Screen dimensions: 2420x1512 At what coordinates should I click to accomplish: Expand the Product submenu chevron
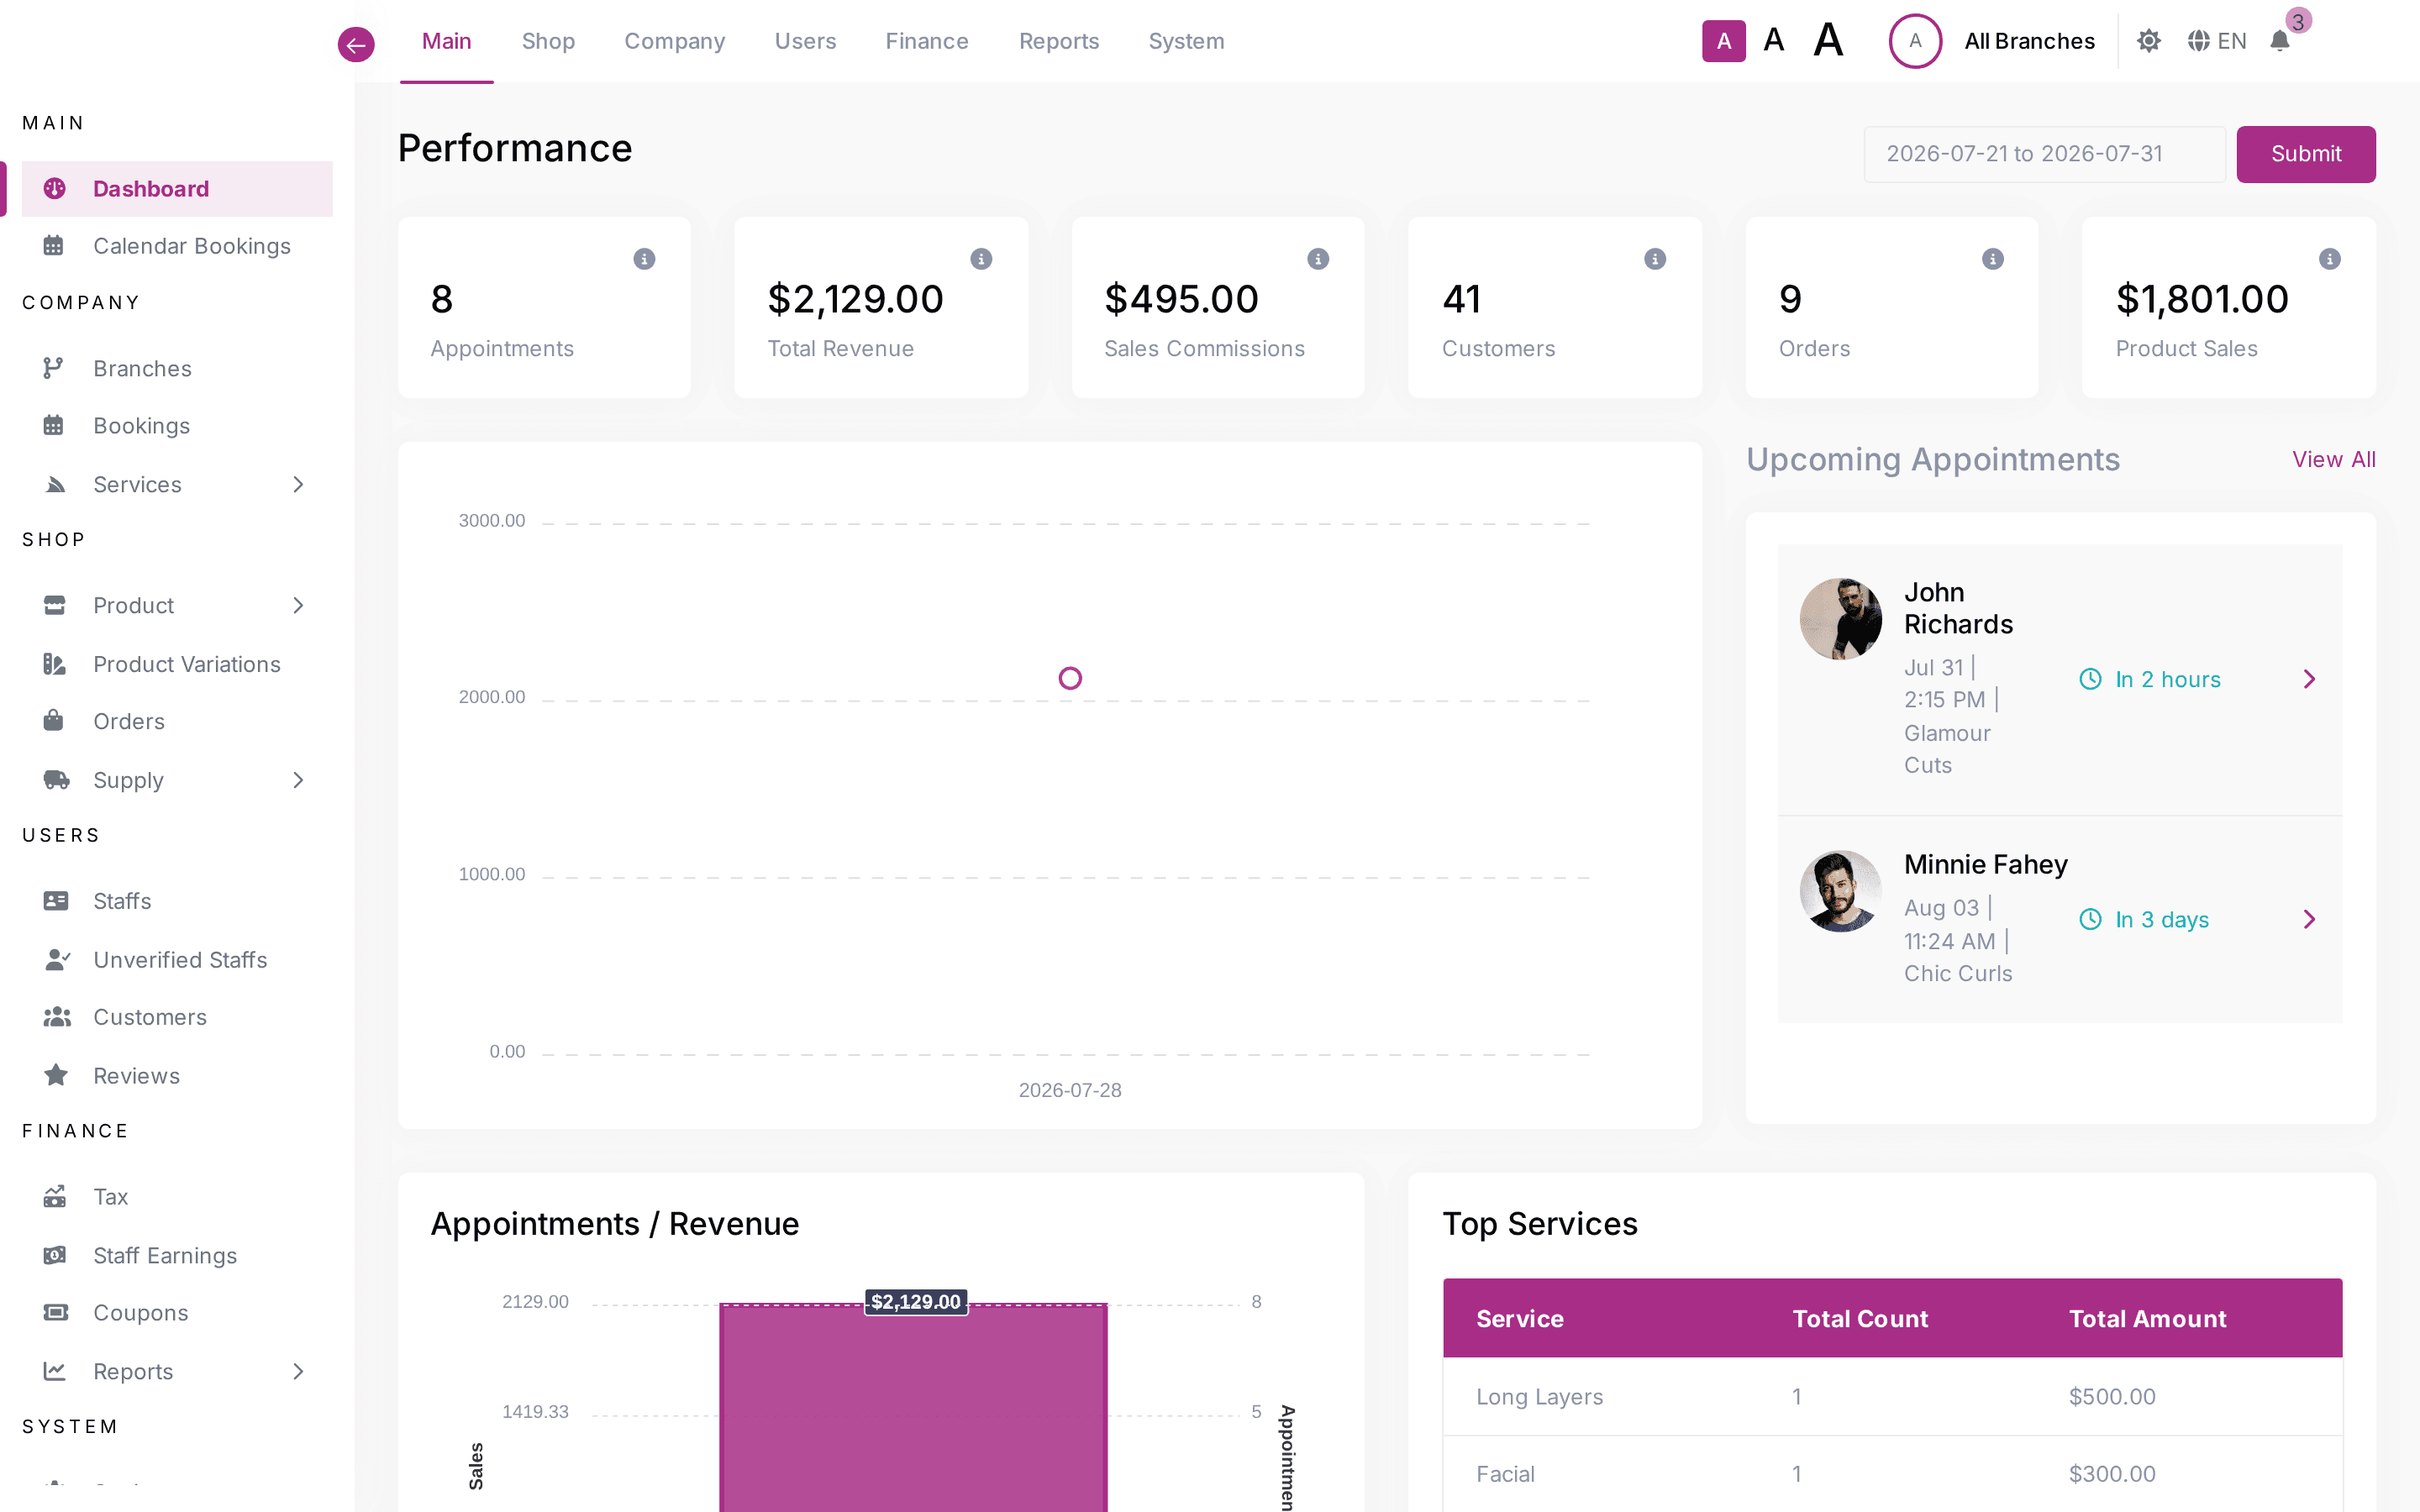pos(298,606)
